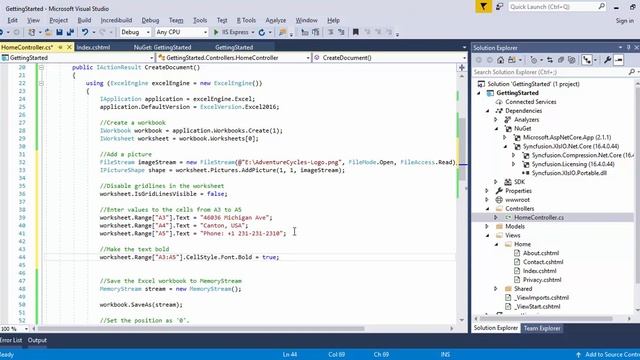Click the Pending Changes Filter icon in Solution Explorer
Image resolution: width=640 pixels, height=360 pixels.
coord(533,60)
